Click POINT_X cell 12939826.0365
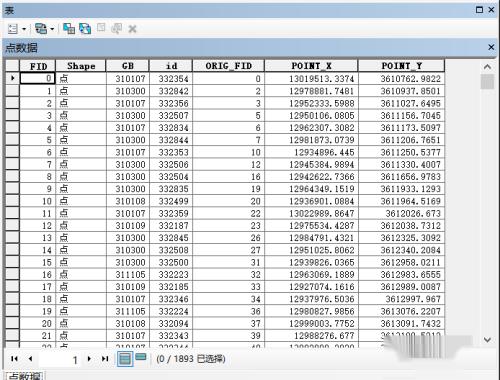The image size is (500, 380). 311,262
